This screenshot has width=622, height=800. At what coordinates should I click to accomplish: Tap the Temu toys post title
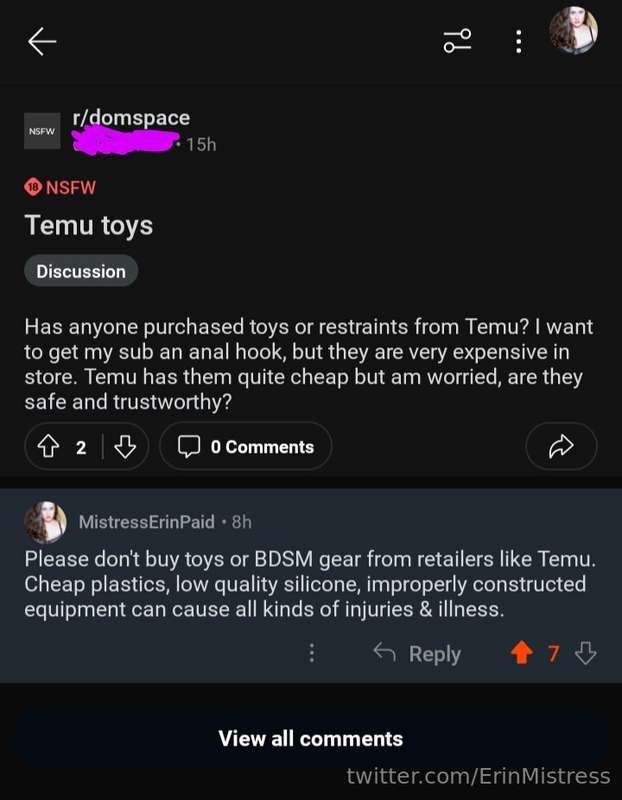click(x=89, y=226)
